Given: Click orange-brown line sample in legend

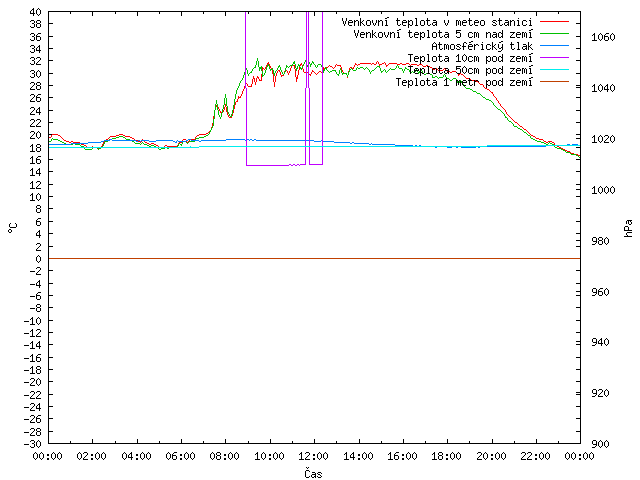Looking at the screenshot, I should coord(554,82).
